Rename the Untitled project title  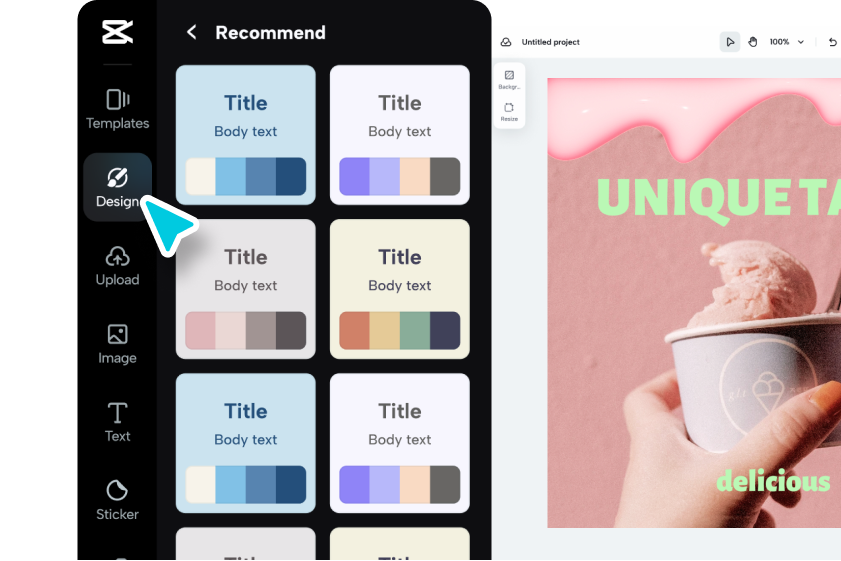(550, 42)
